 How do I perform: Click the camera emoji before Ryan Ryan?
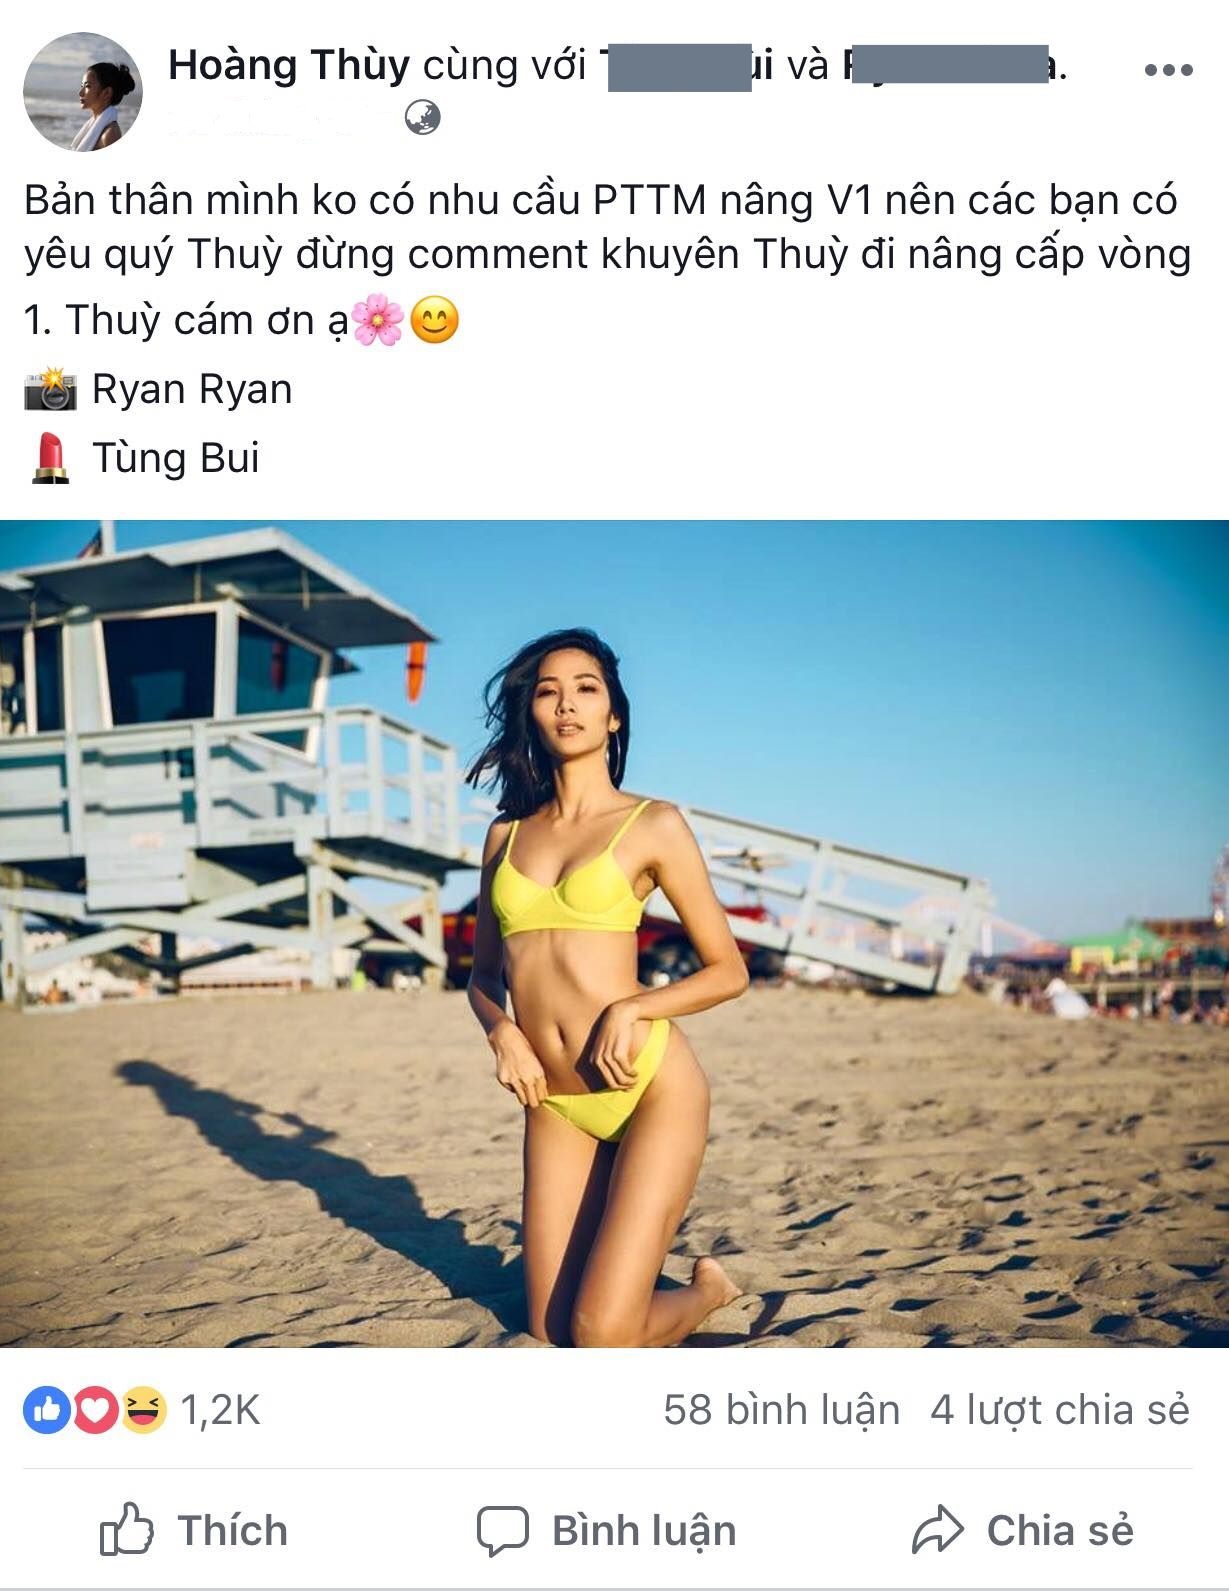click(x=50, y=389)
